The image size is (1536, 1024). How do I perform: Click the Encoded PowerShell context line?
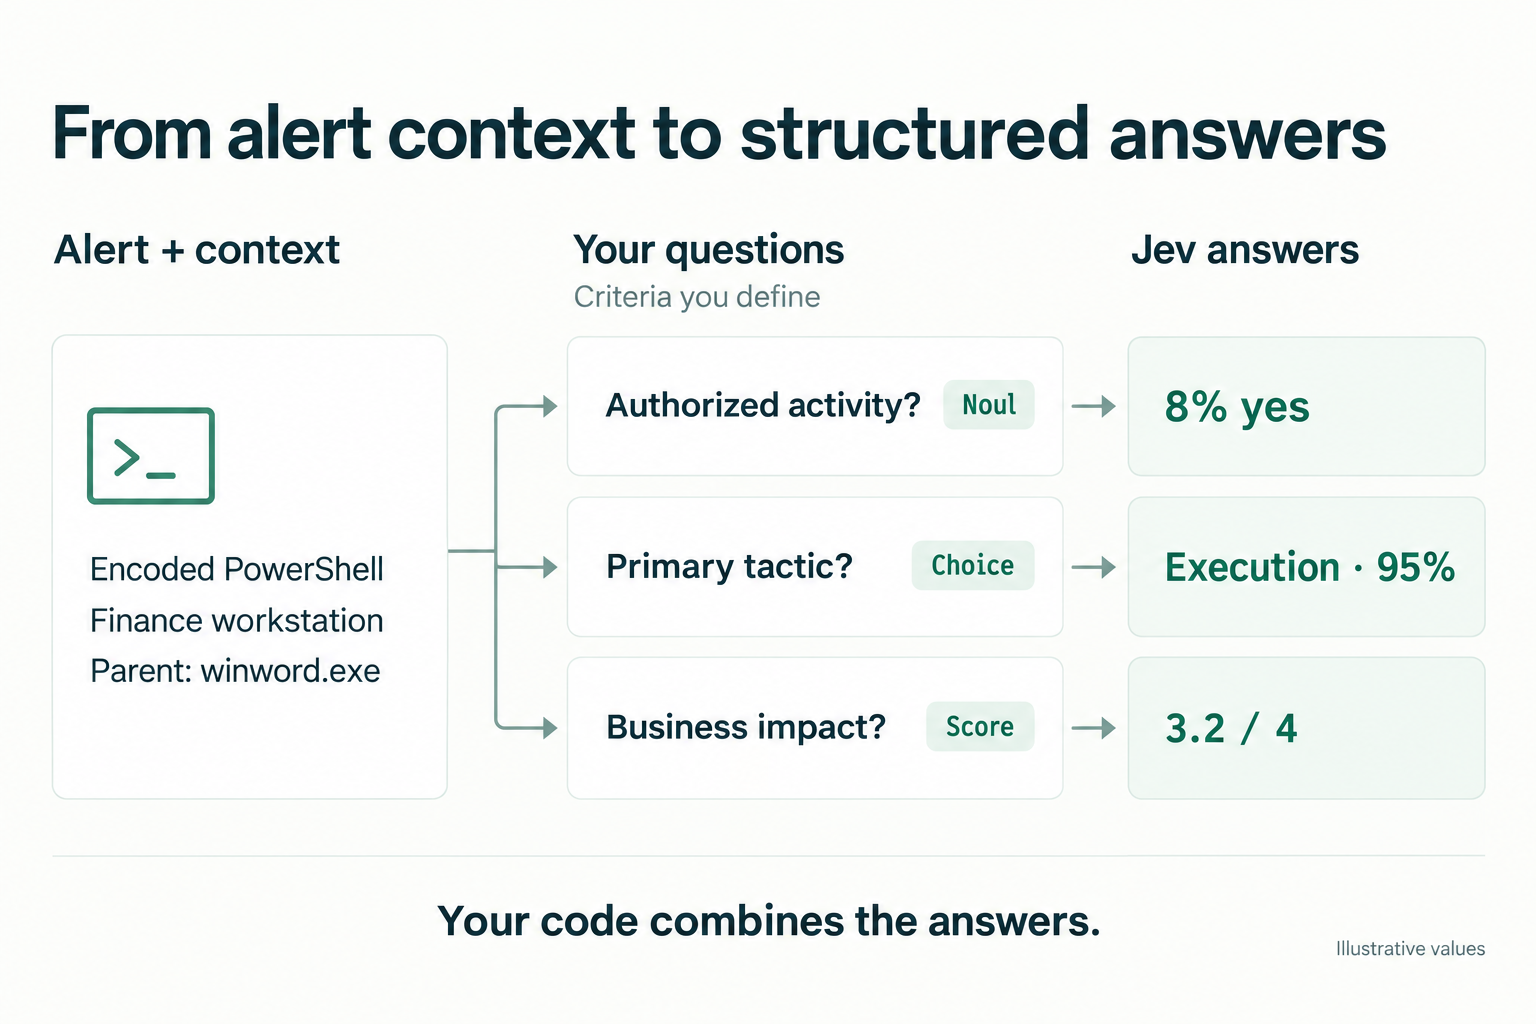point(237,569)
